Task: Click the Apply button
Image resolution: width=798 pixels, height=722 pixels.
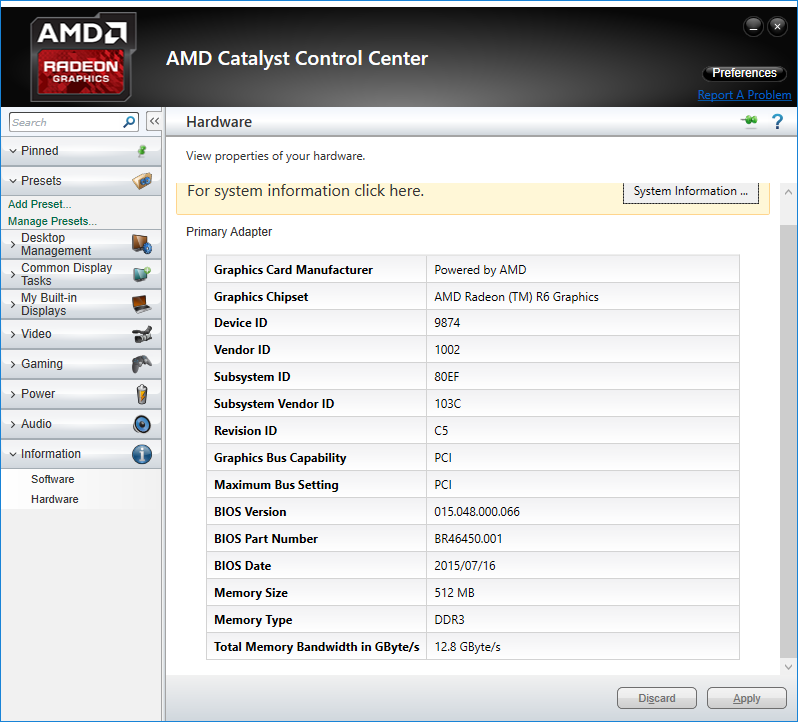Action: pyautogui.click(x=747, y=698)
